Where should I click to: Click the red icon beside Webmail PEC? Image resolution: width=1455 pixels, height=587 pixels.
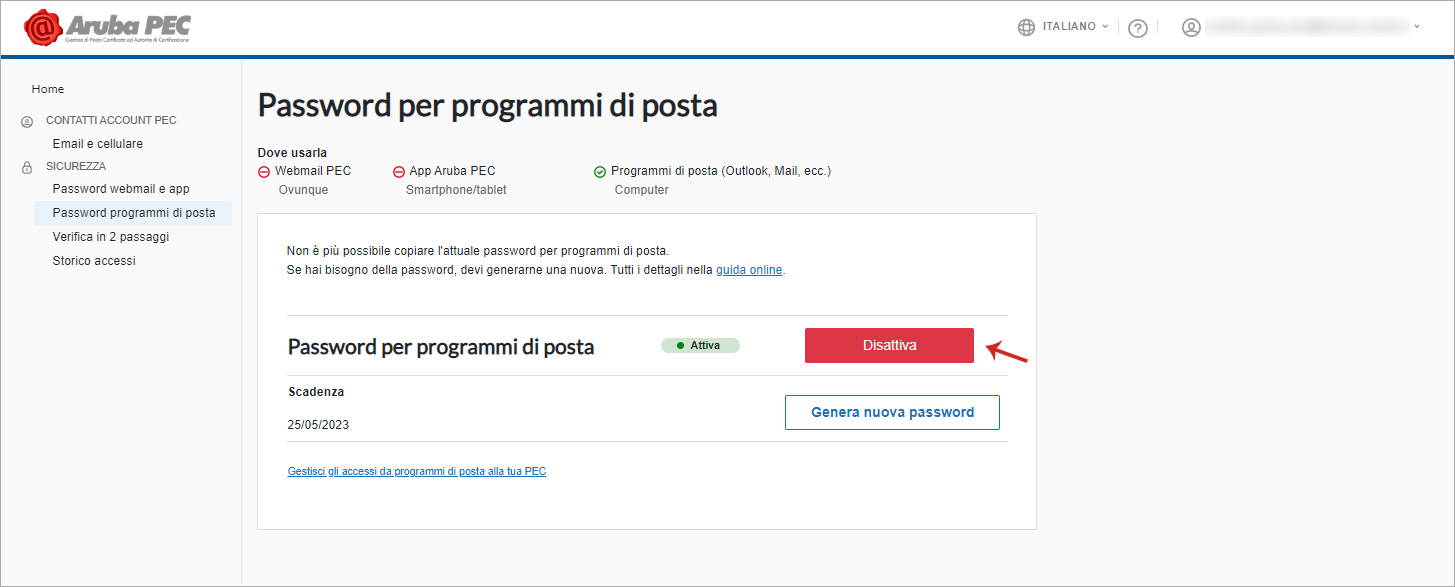264,172
